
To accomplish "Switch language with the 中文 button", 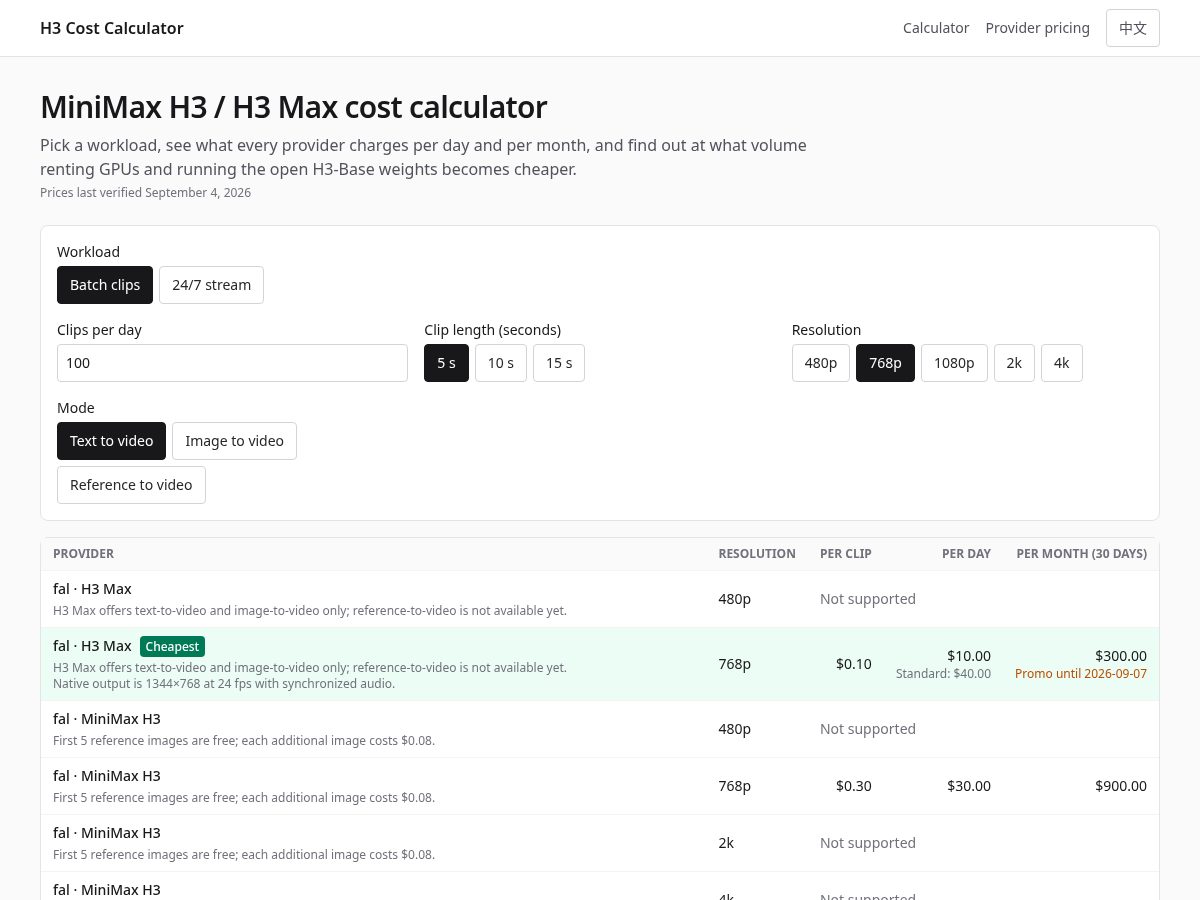I will tap(1133, 28).
